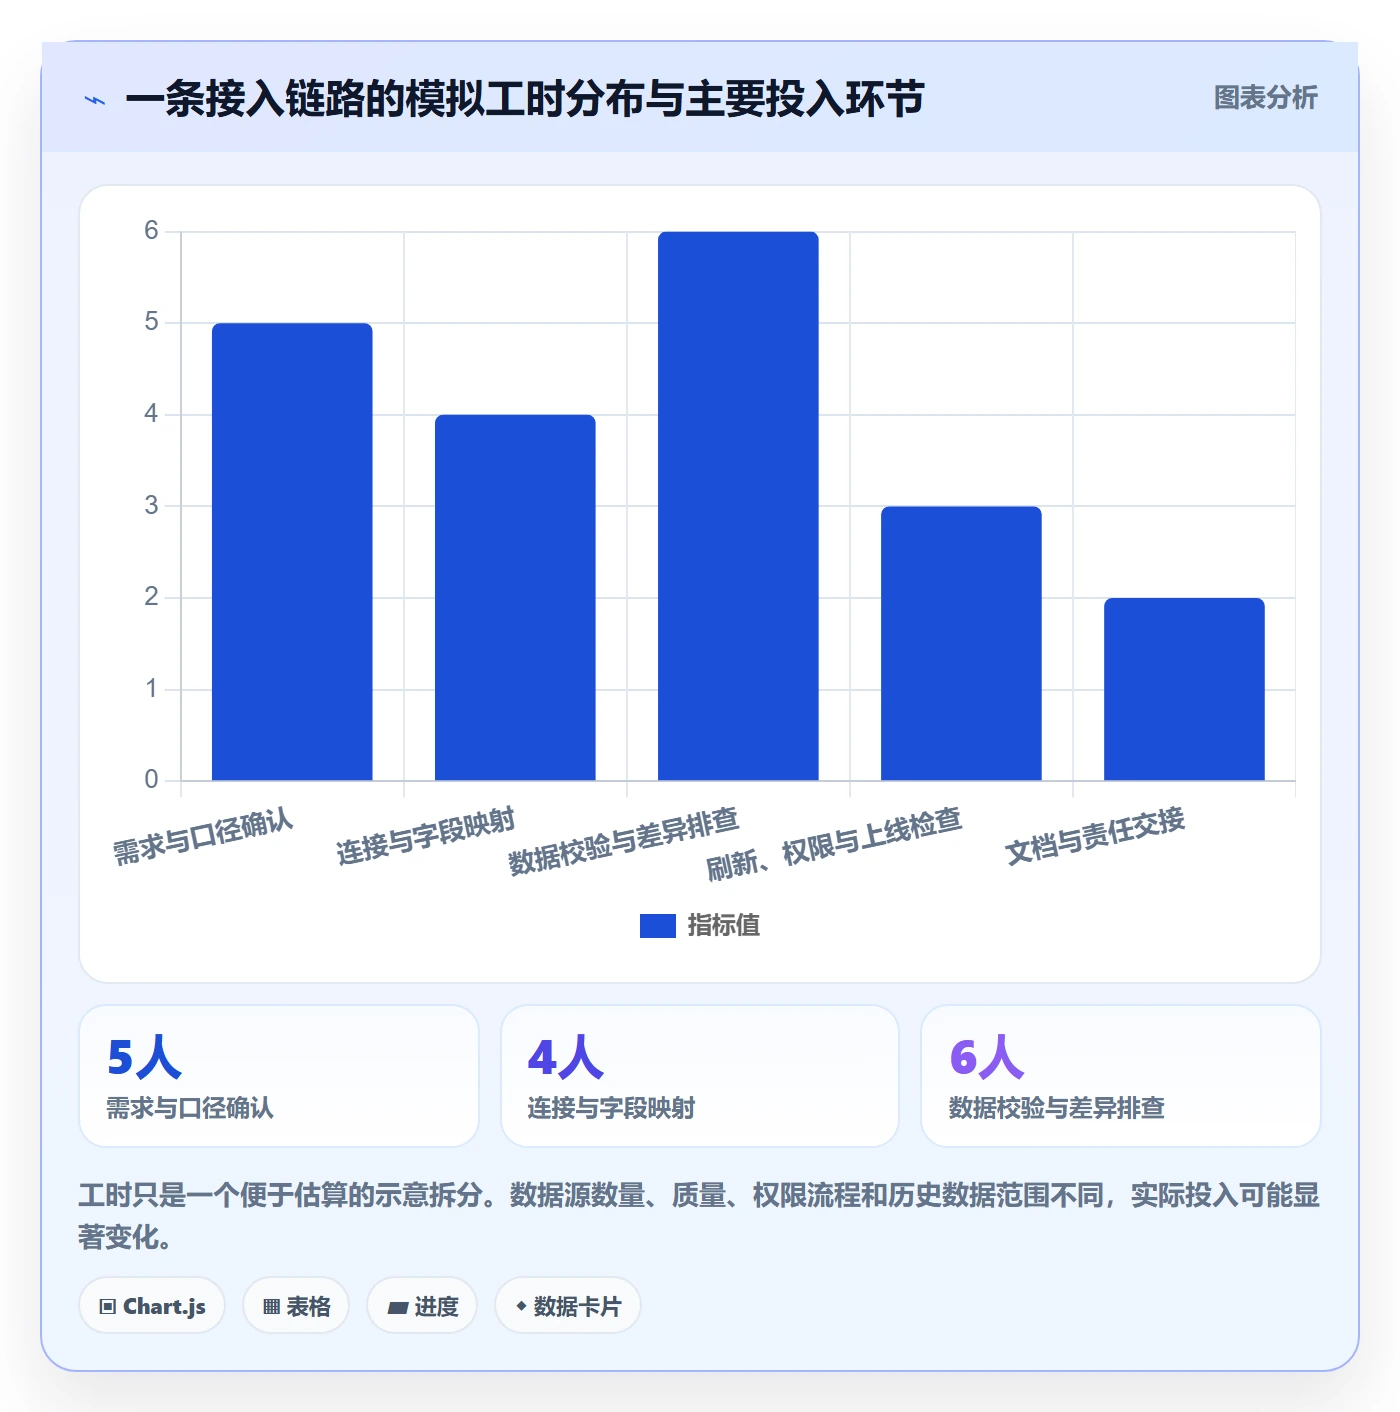Image resolution: width=1400 pixels, height=1412 pixels.
Task: Select the tallest bar 数据校验与差异排查
Action: [x=738, y=506]
